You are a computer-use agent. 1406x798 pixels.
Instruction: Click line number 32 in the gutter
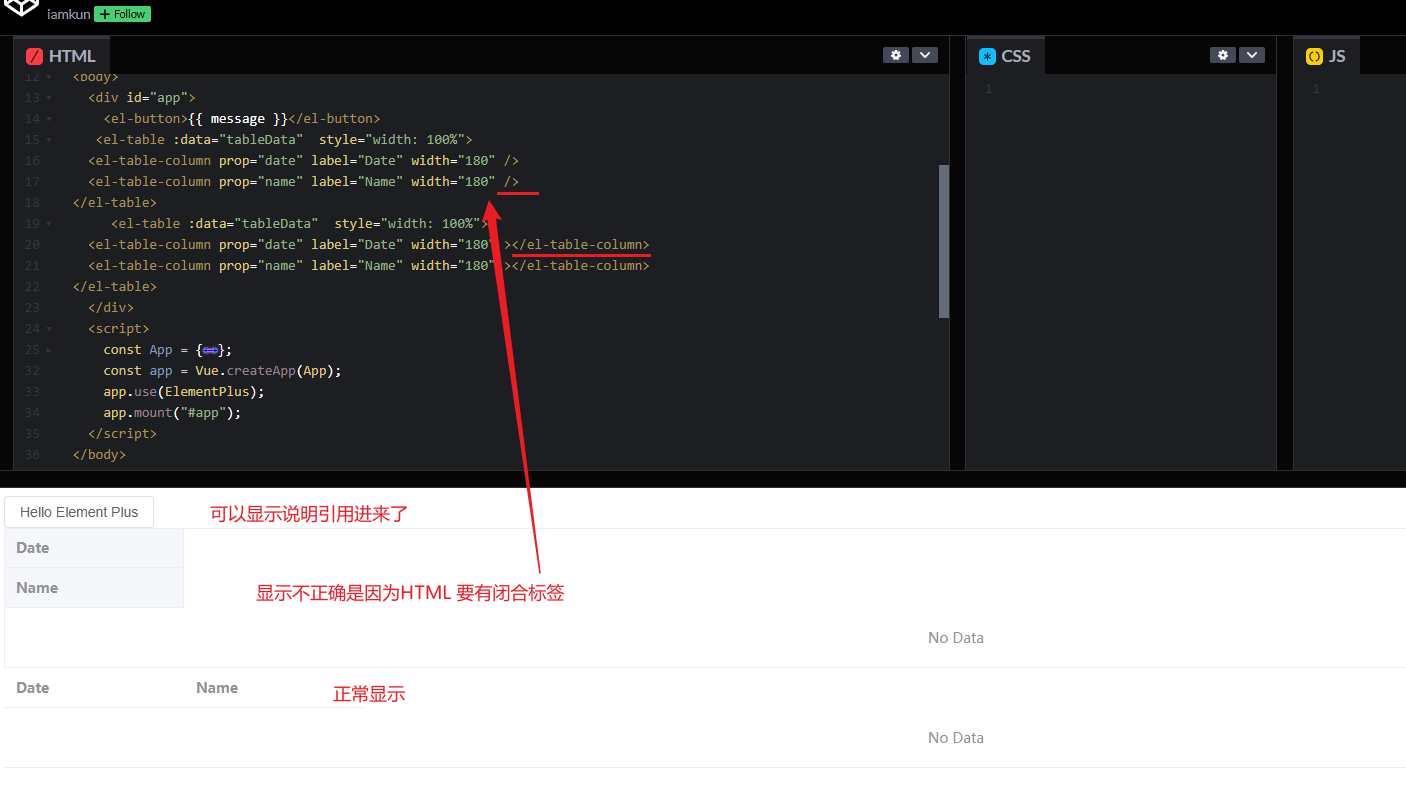tap(32, 371)
